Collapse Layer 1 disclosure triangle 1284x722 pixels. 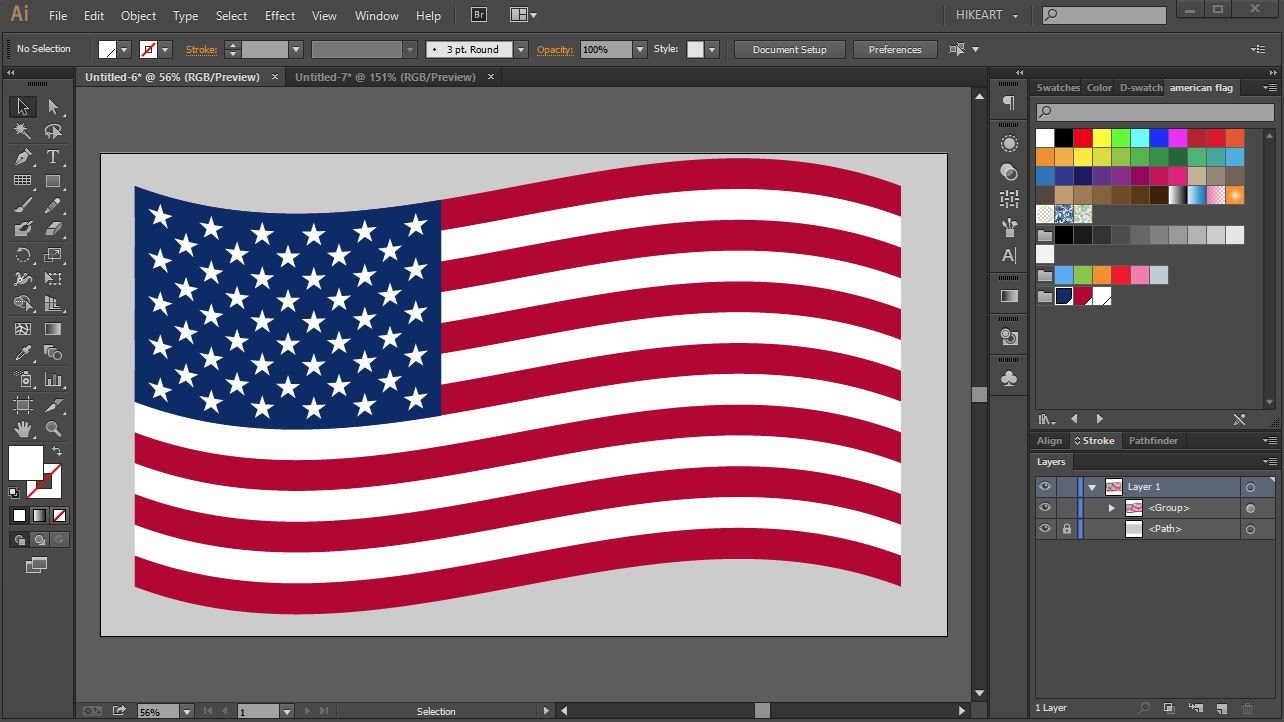pos(1092,486)
